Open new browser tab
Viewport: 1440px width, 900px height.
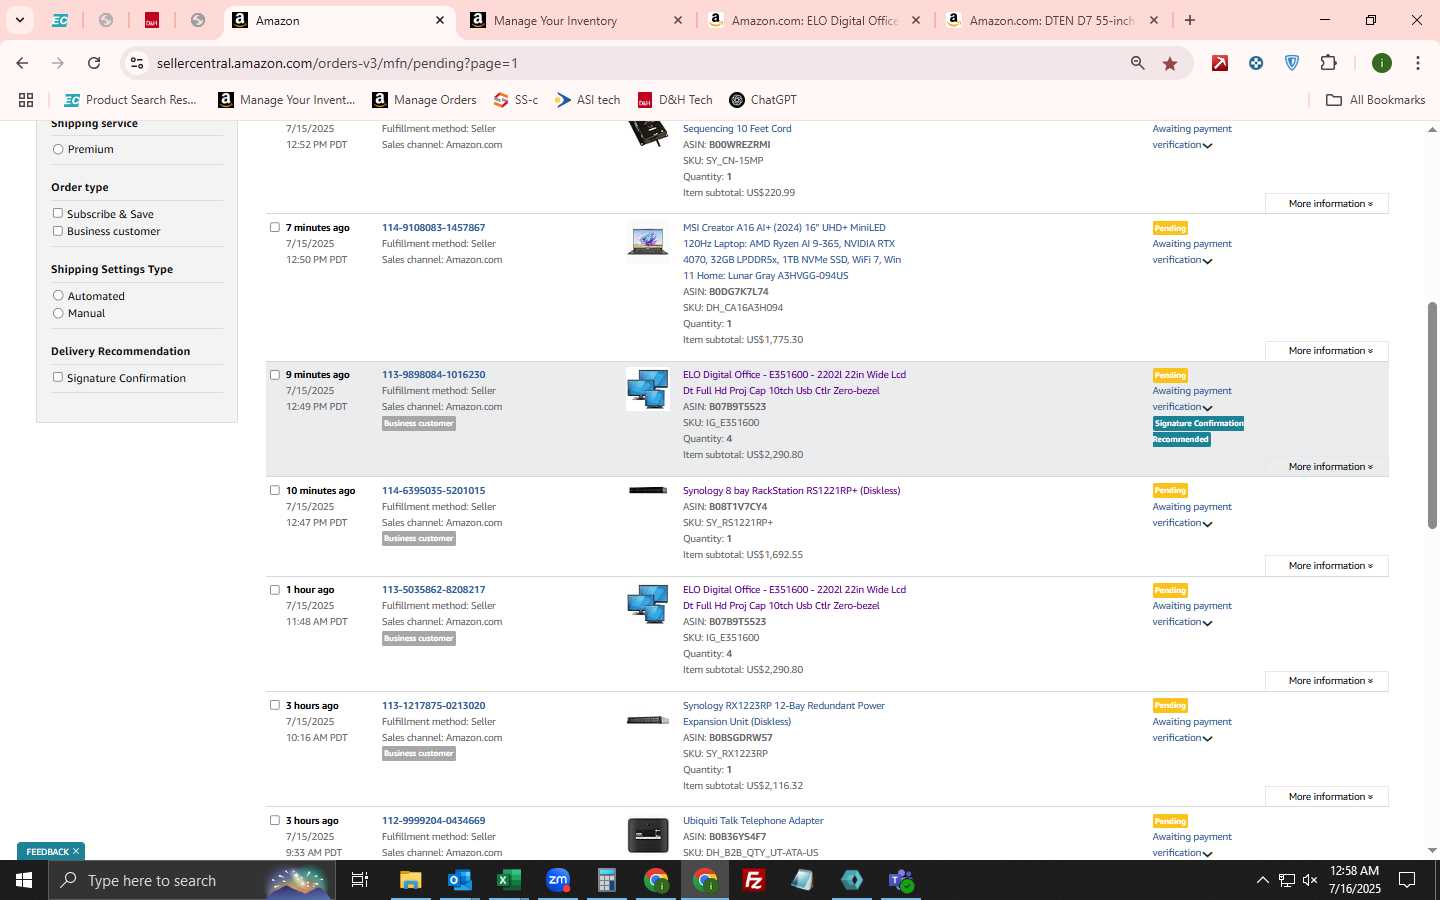(1190, 20)
